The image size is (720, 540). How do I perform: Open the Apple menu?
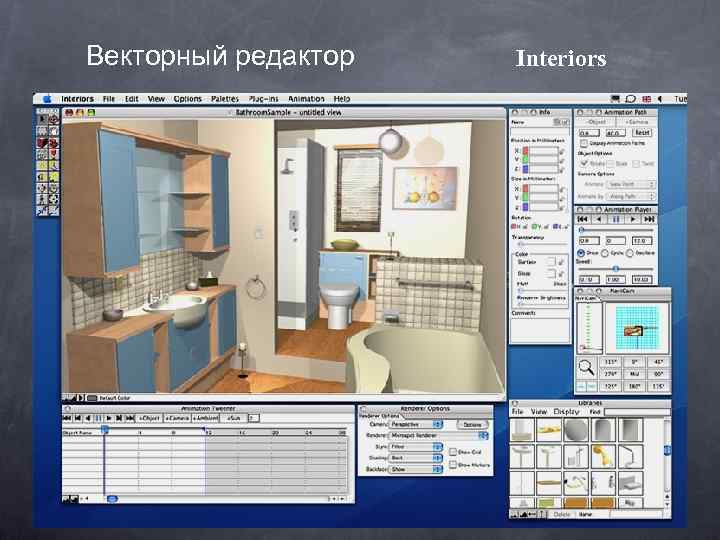47,99
